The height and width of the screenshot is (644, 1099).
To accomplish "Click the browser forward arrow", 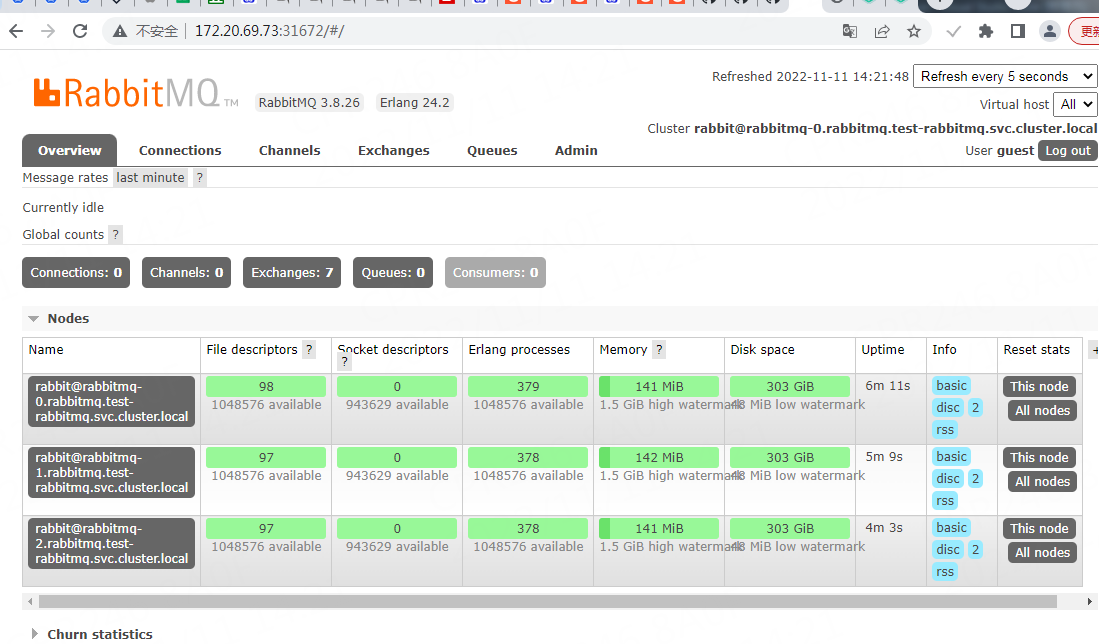I will pos(48,31).
